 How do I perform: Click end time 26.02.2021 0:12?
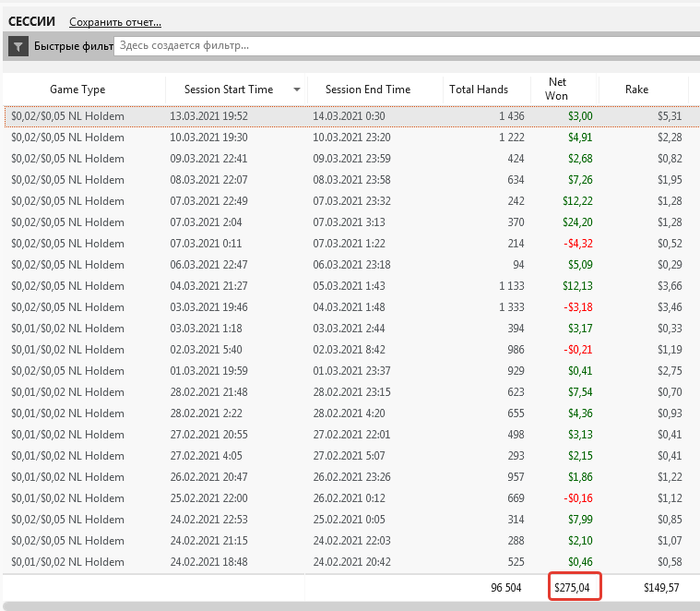coord(349,498)
